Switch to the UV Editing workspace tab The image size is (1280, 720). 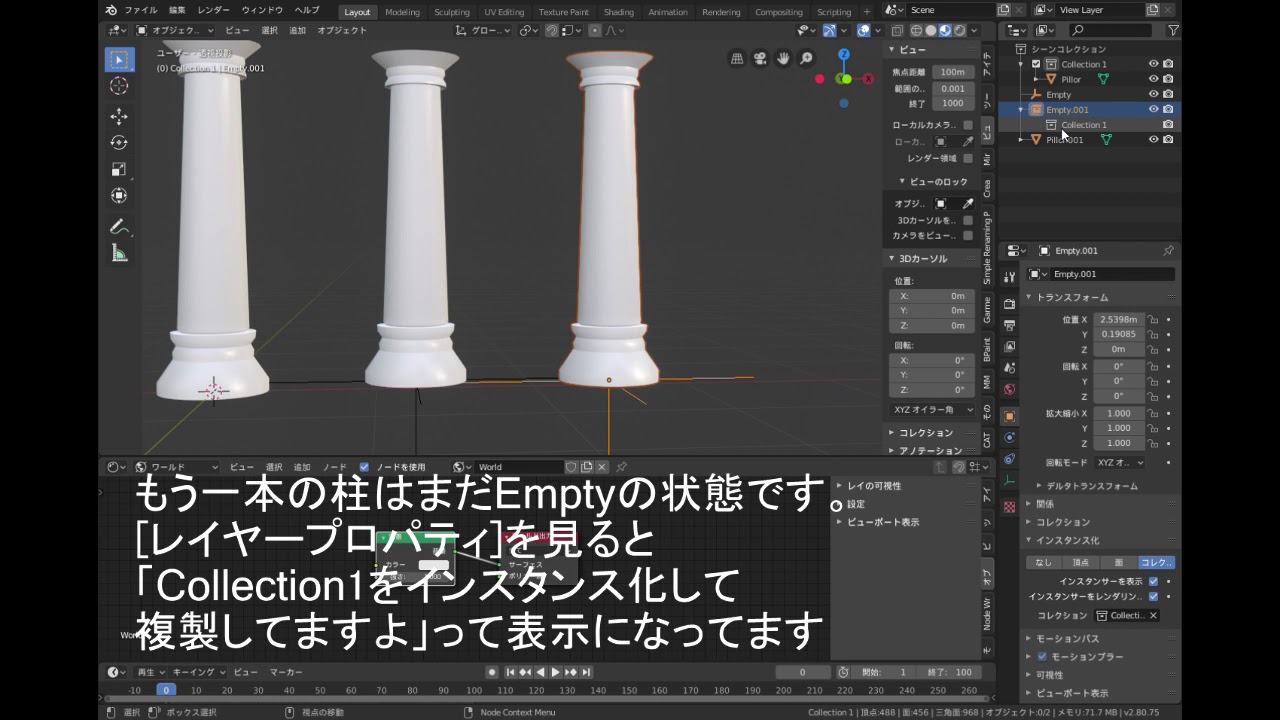(x=504, y=12)
